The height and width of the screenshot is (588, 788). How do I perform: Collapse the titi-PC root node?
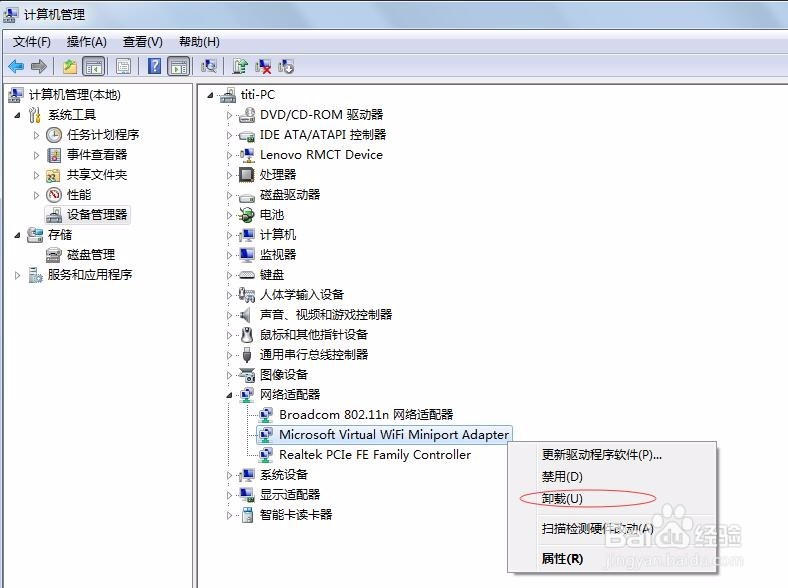[x=210, y=95]
